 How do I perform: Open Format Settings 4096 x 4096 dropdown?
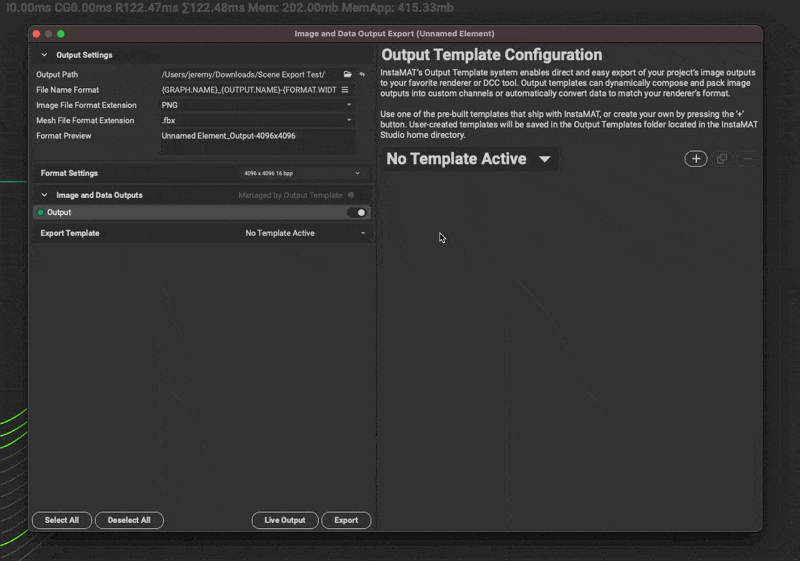pyautogui.click(x=302, y=173)
